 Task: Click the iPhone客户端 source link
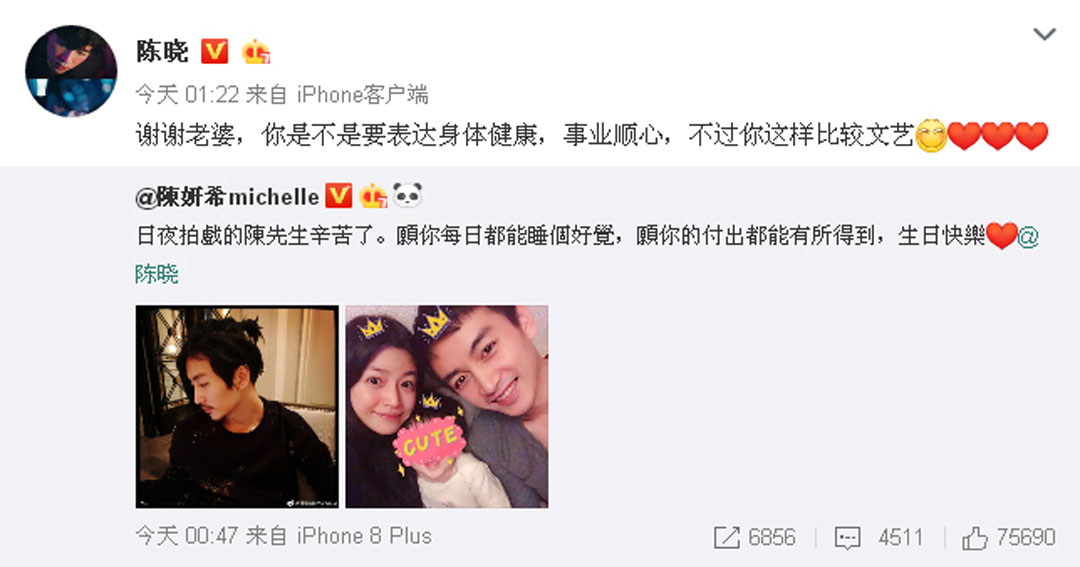coord(362,94)
